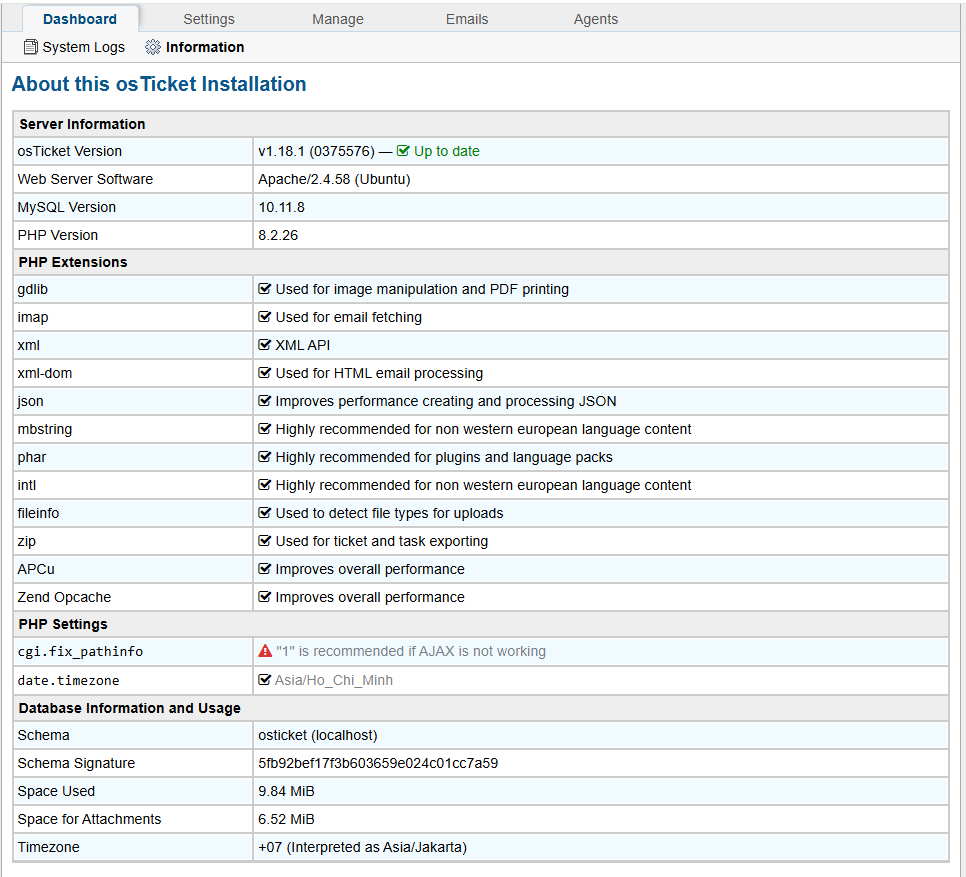This screenshot has width=966, height=877.
Task: Click the Space Used value 9.84 MiB
Action: [x=286, y=791]
